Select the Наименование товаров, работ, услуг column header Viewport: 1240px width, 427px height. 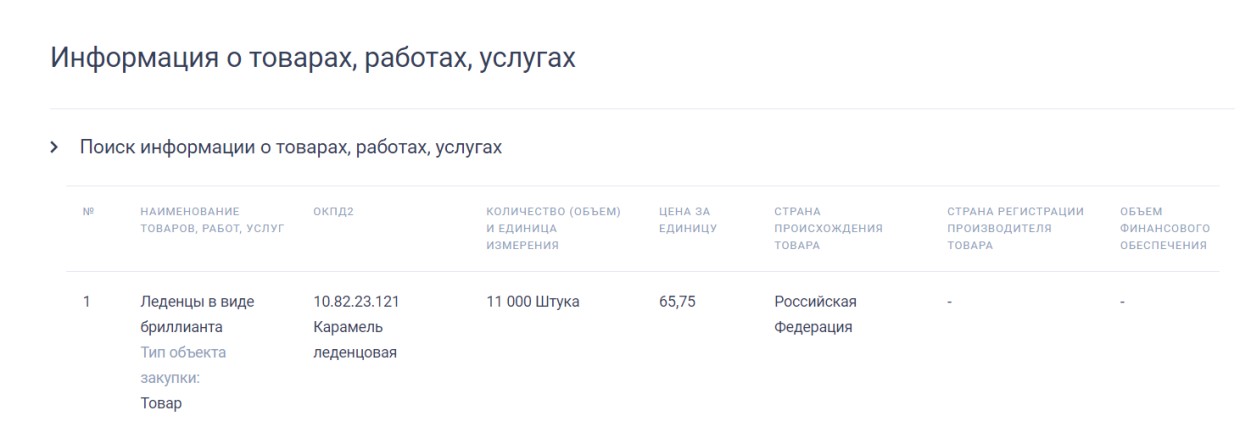pos(212,220)
